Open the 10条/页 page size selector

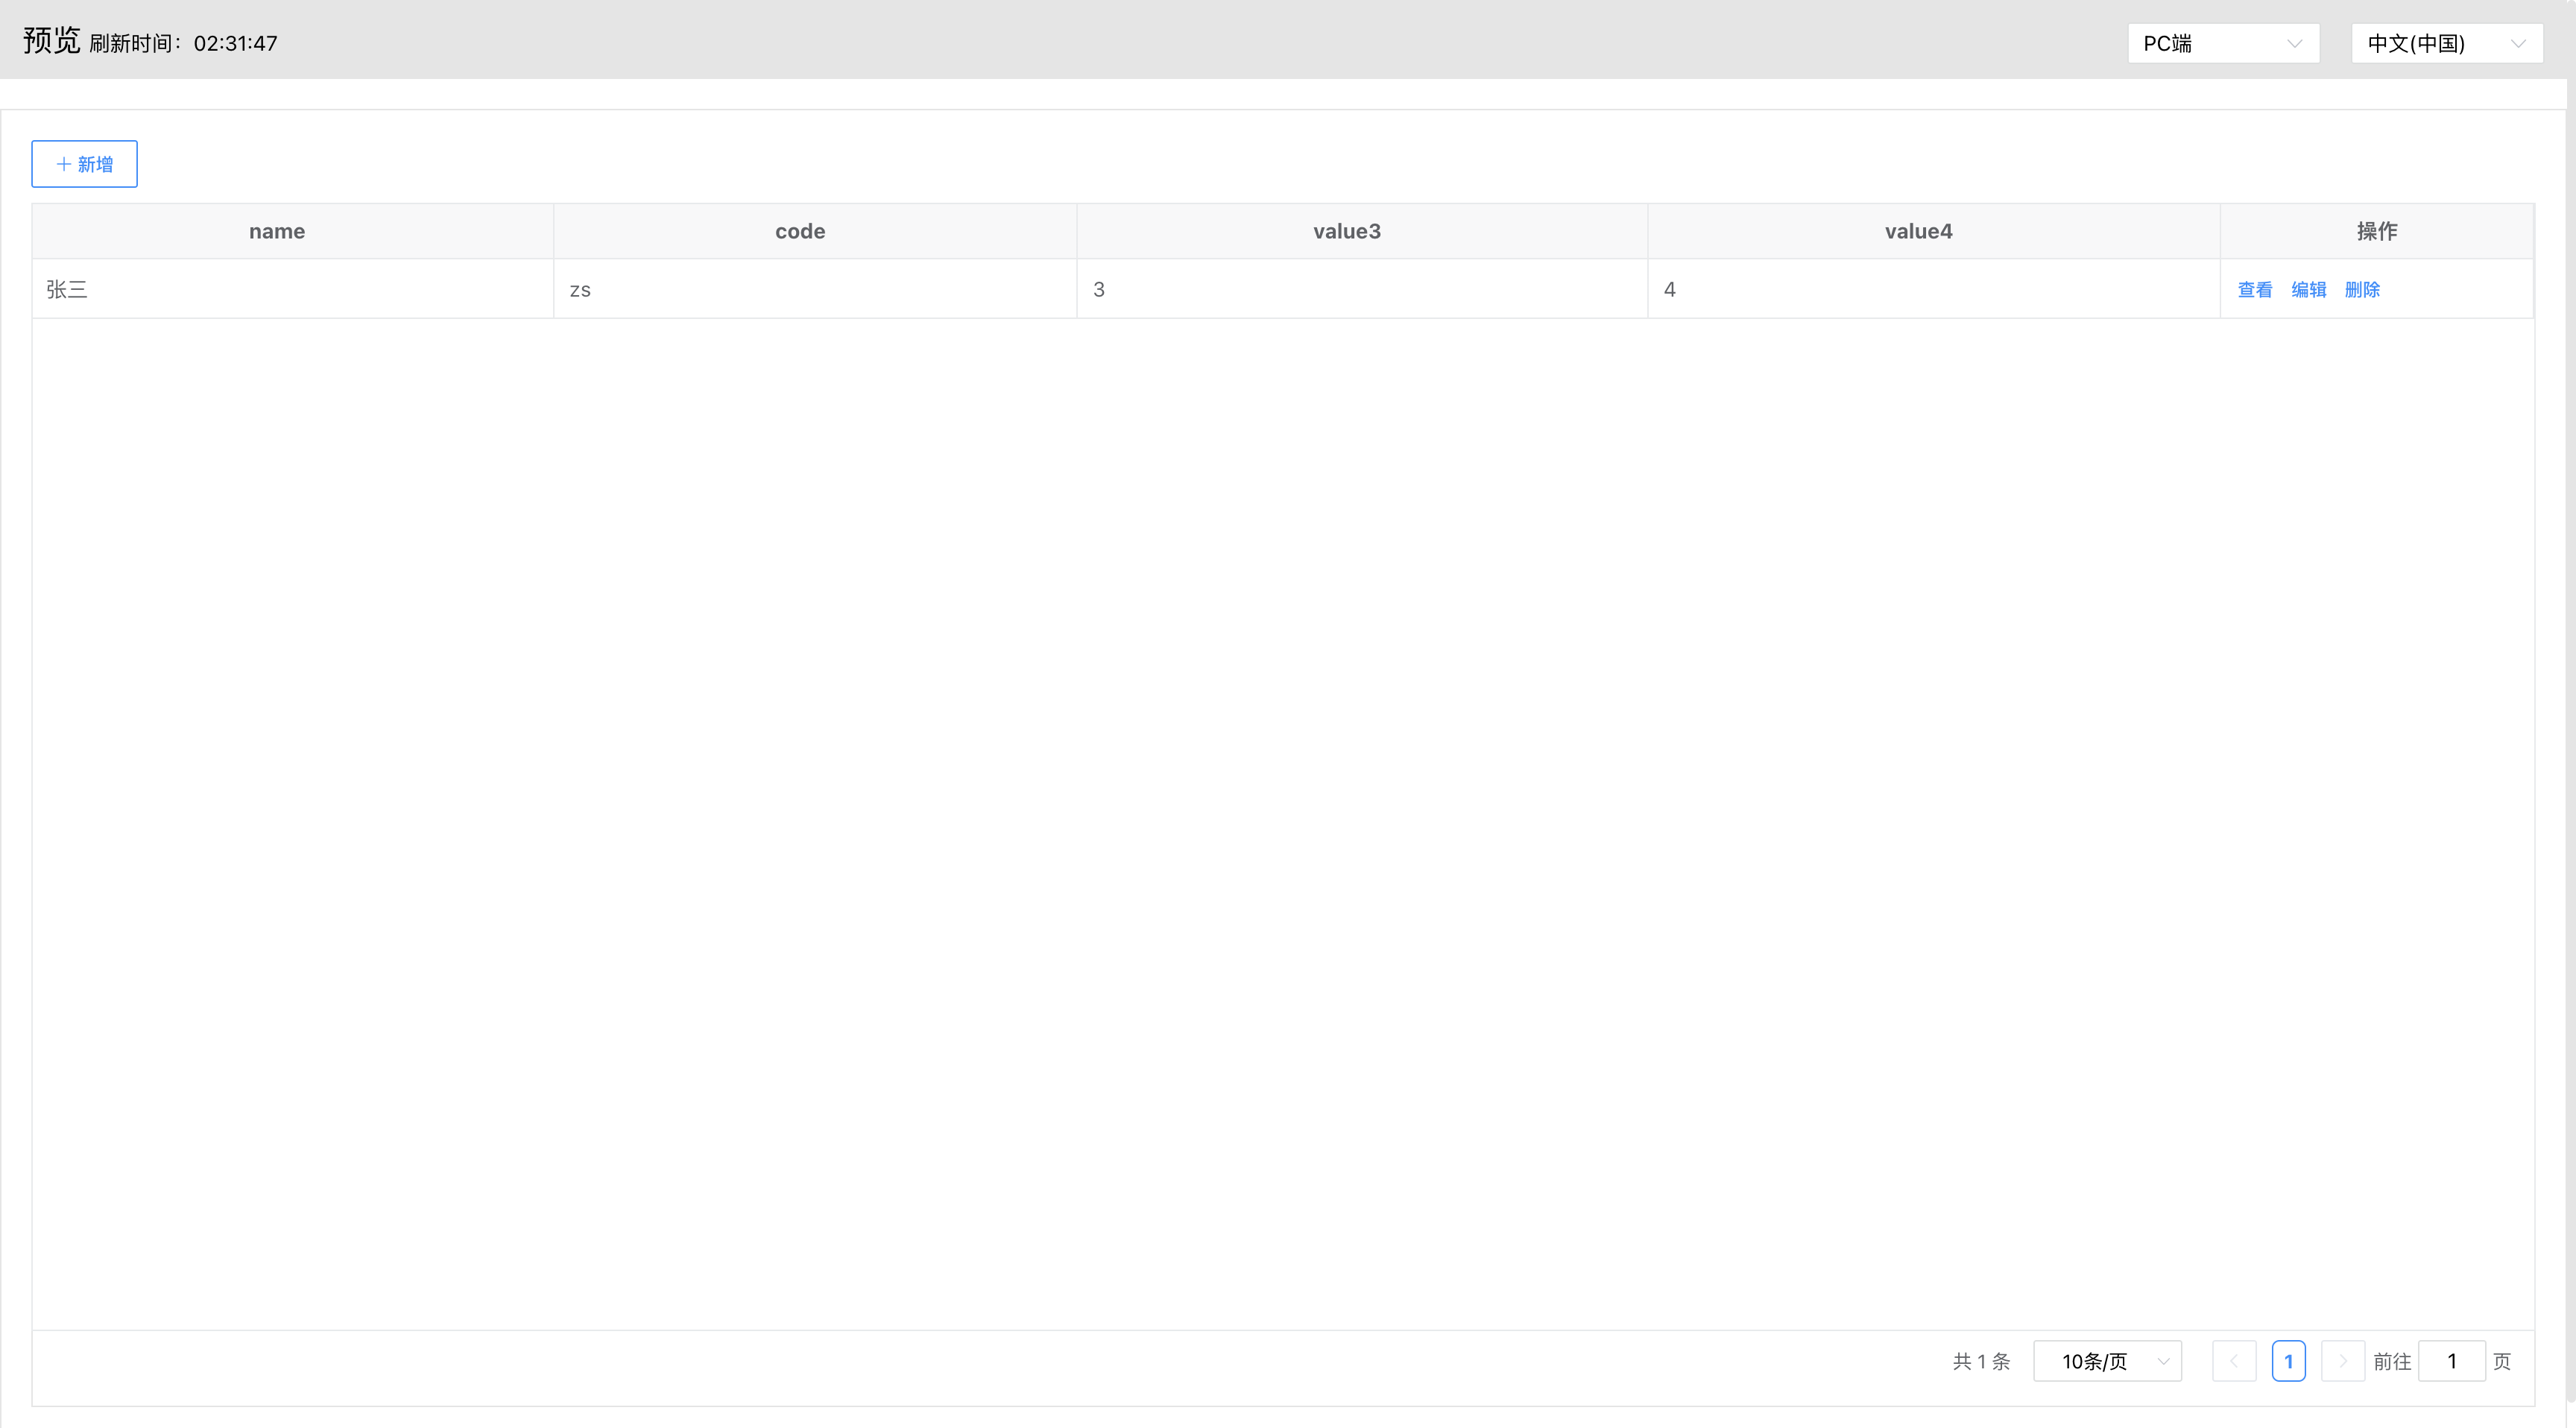pyautogui.click(x=2106, y=1361)
